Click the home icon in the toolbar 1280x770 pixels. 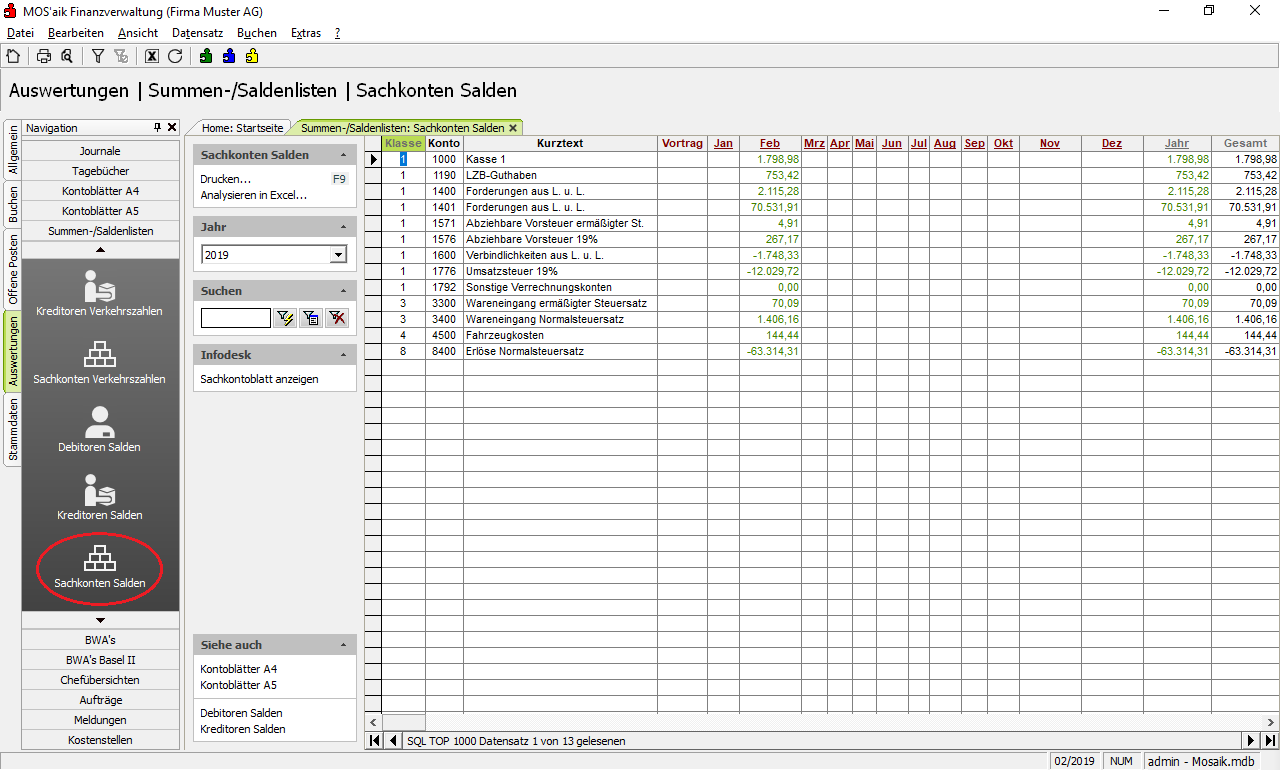pyautogui.click(x=13, y=56)
